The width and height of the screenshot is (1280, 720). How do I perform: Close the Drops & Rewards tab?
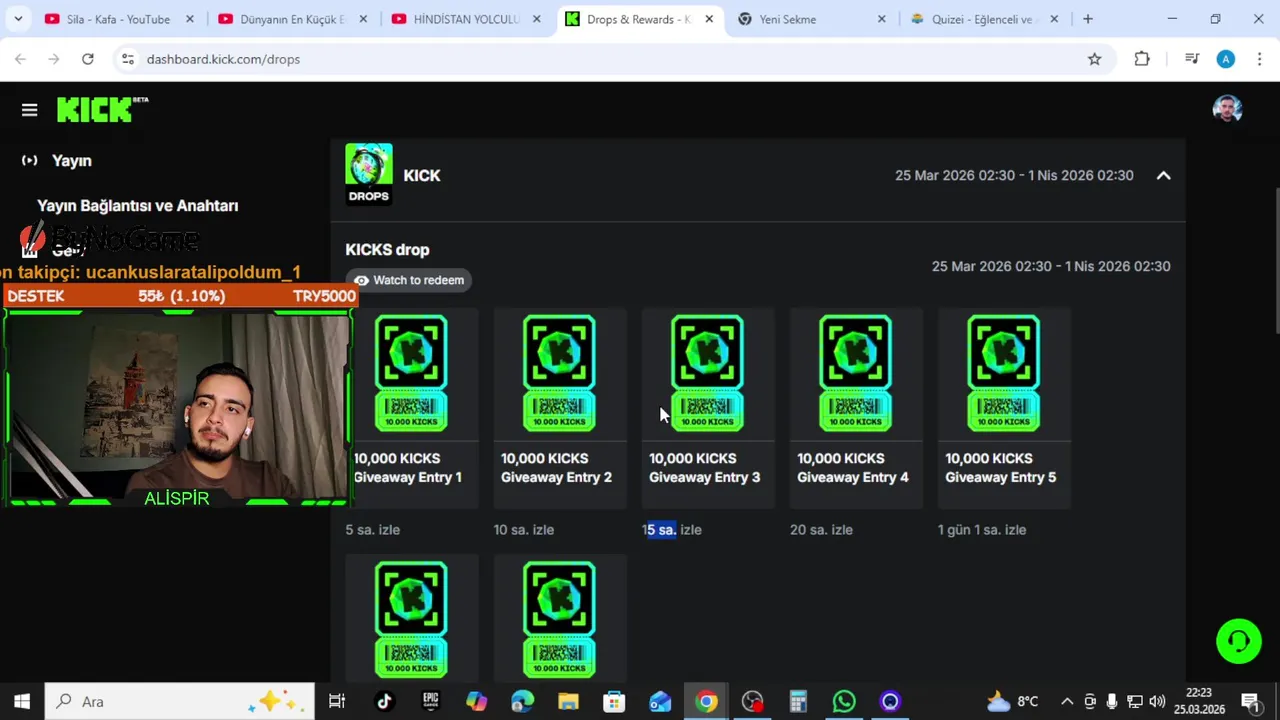tap(707, 19)
